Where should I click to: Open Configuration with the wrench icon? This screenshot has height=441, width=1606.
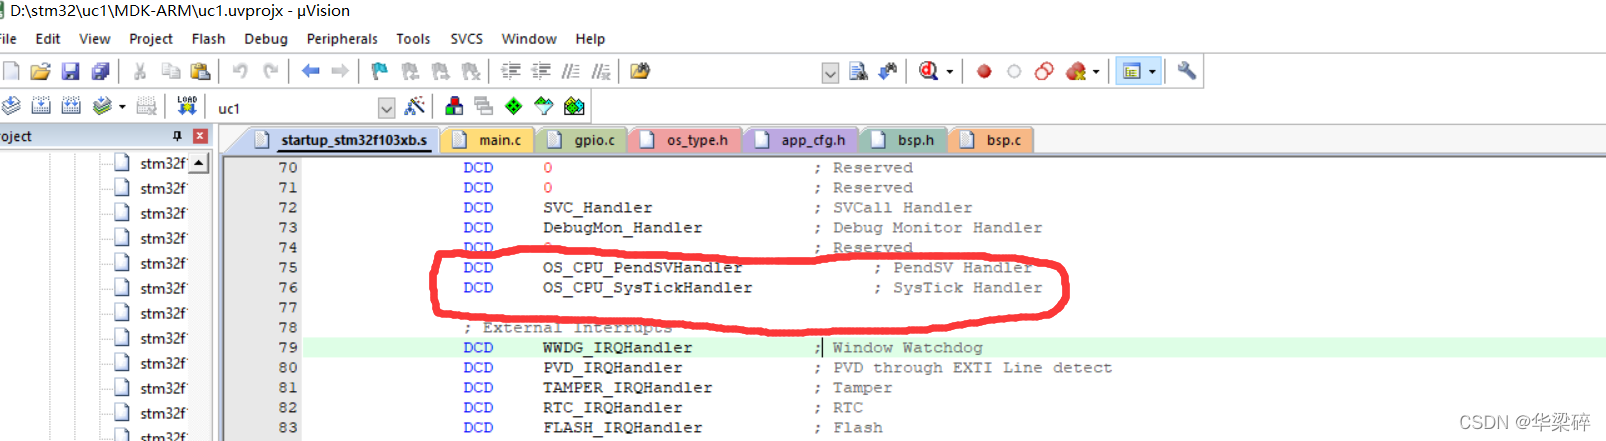(x=1187, y=71)
